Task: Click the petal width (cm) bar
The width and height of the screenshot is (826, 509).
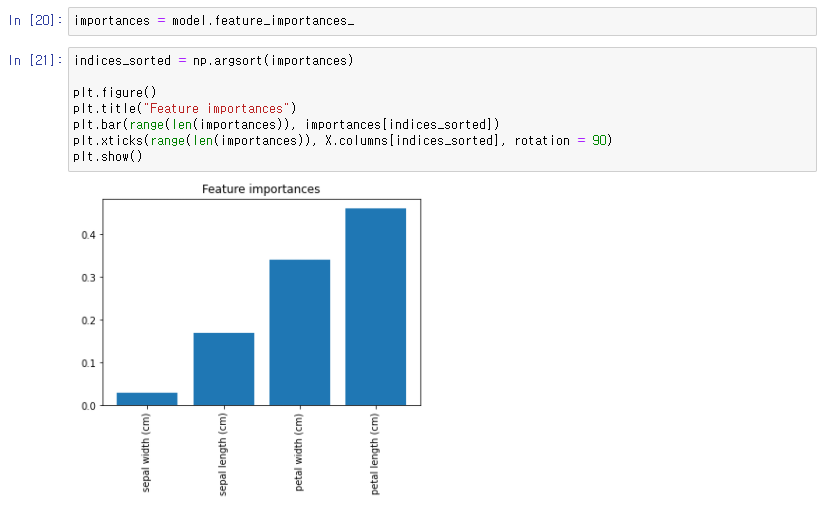Action: (x=300, y=332)
